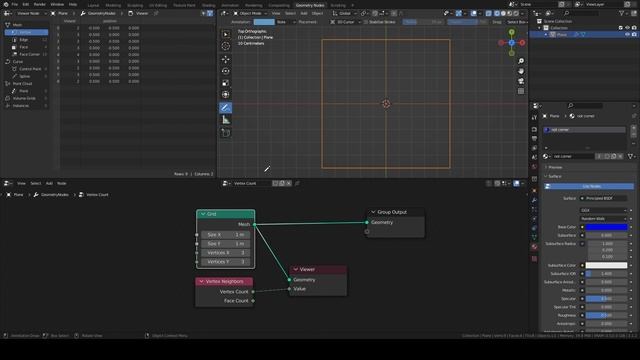Switch to rendered viewport shading
The height and width of the screenshot is (360, 640).
[516, 13]
